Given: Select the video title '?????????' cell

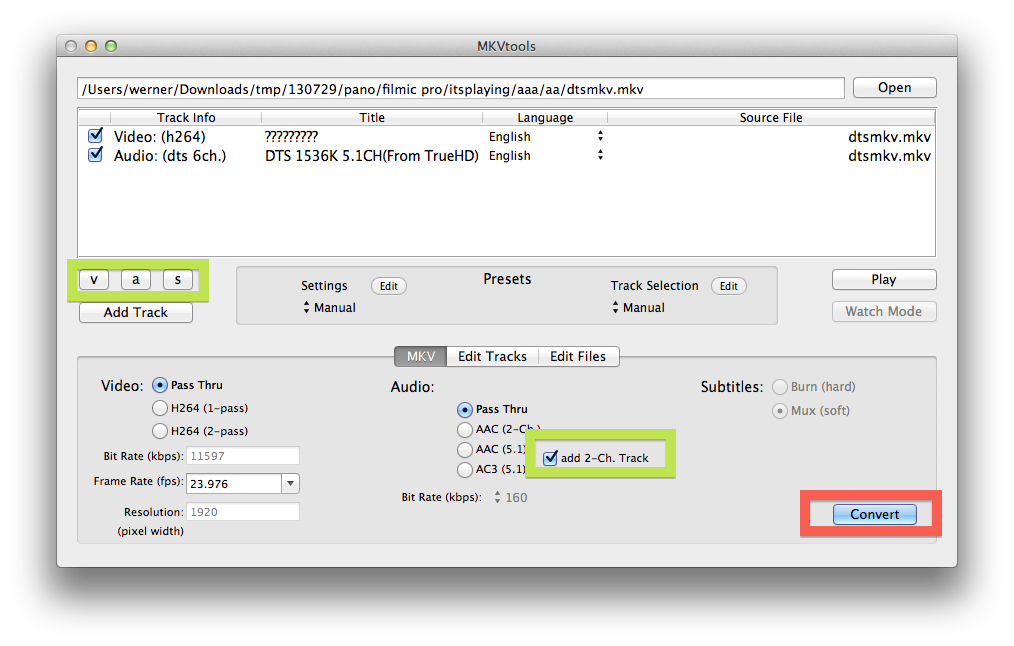Looking at the screenshot, I should [291, 136].
